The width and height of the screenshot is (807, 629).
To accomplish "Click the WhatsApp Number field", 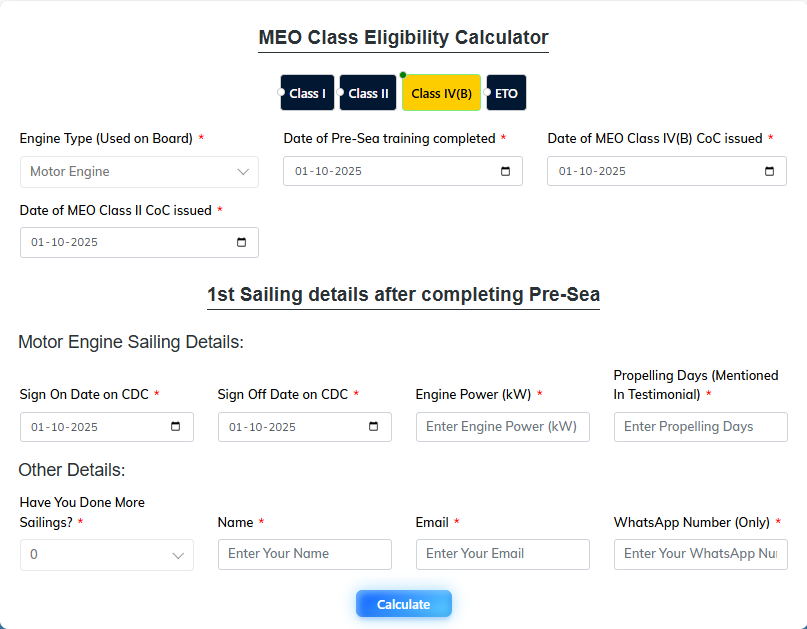I will tap(700, 554).
